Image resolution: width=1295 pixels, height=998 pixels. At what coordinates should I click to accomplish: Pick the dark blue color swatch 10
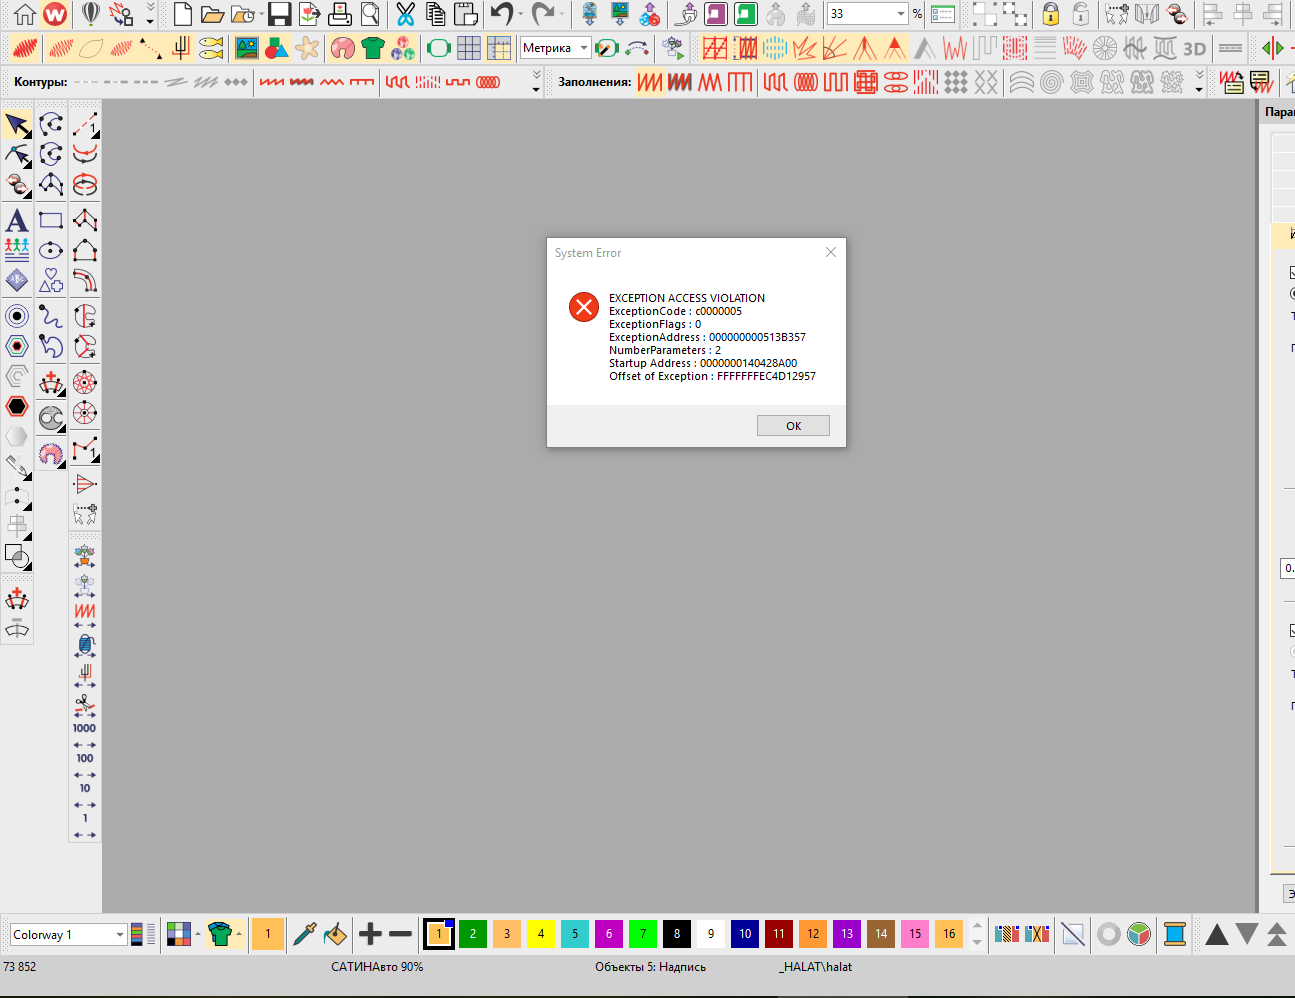pos(745,934)
